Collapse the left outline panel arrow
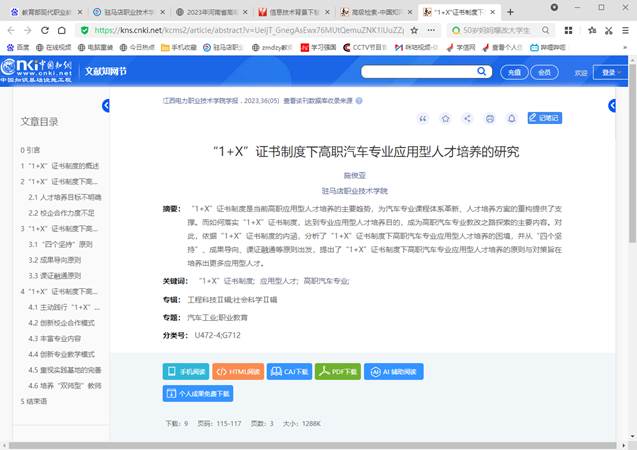Viewport: 637px width, 450px height. click(106, 106)
